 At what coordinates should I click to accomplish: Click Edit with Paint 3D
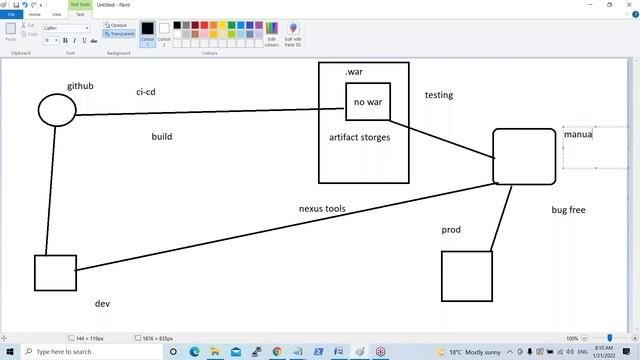[x=293, y=34]
